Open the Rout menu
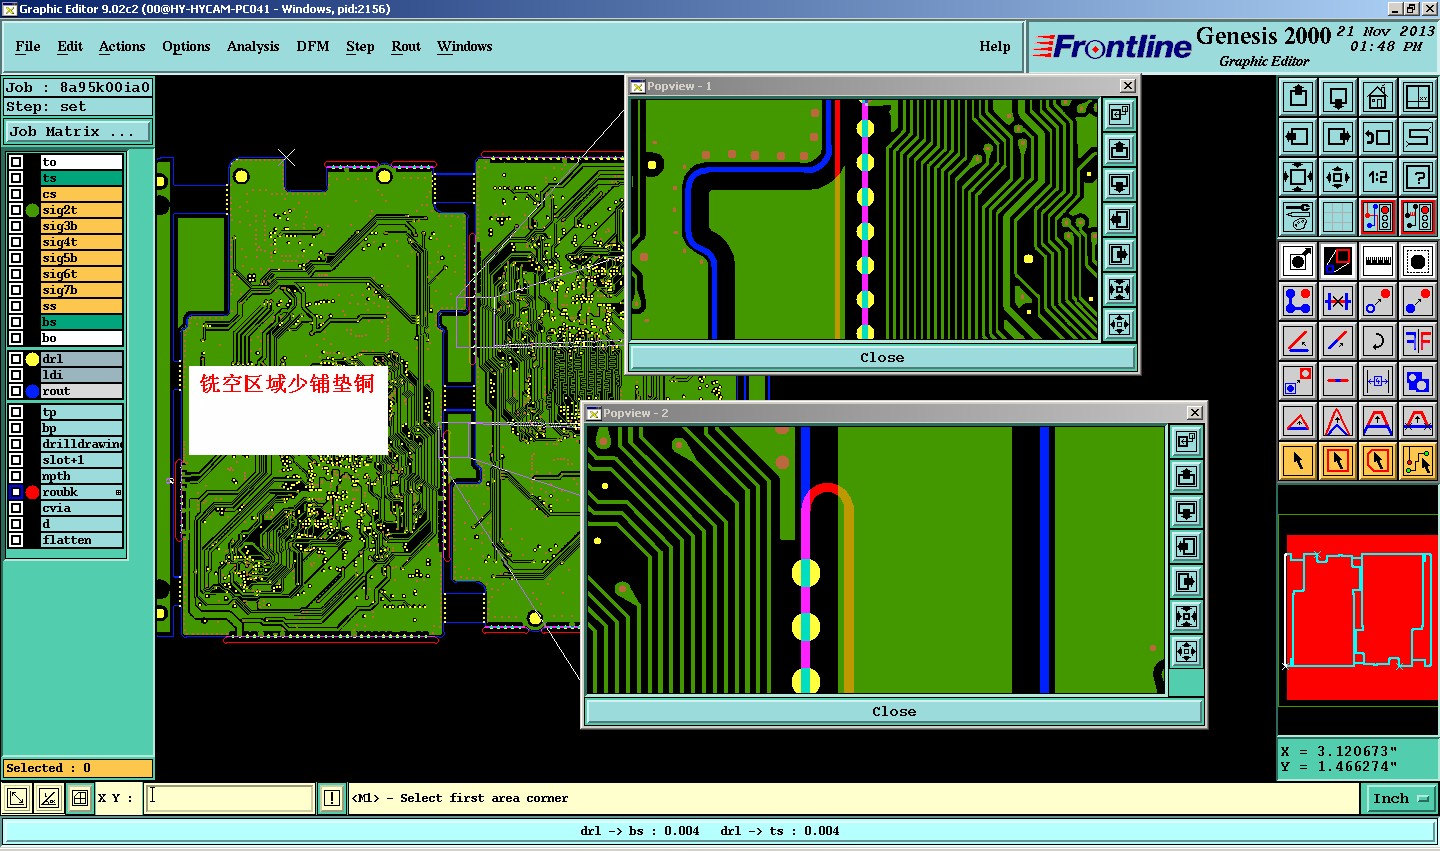Image resolution: width=1440 pixels, height=851 pixels. (x=406, y=46)
